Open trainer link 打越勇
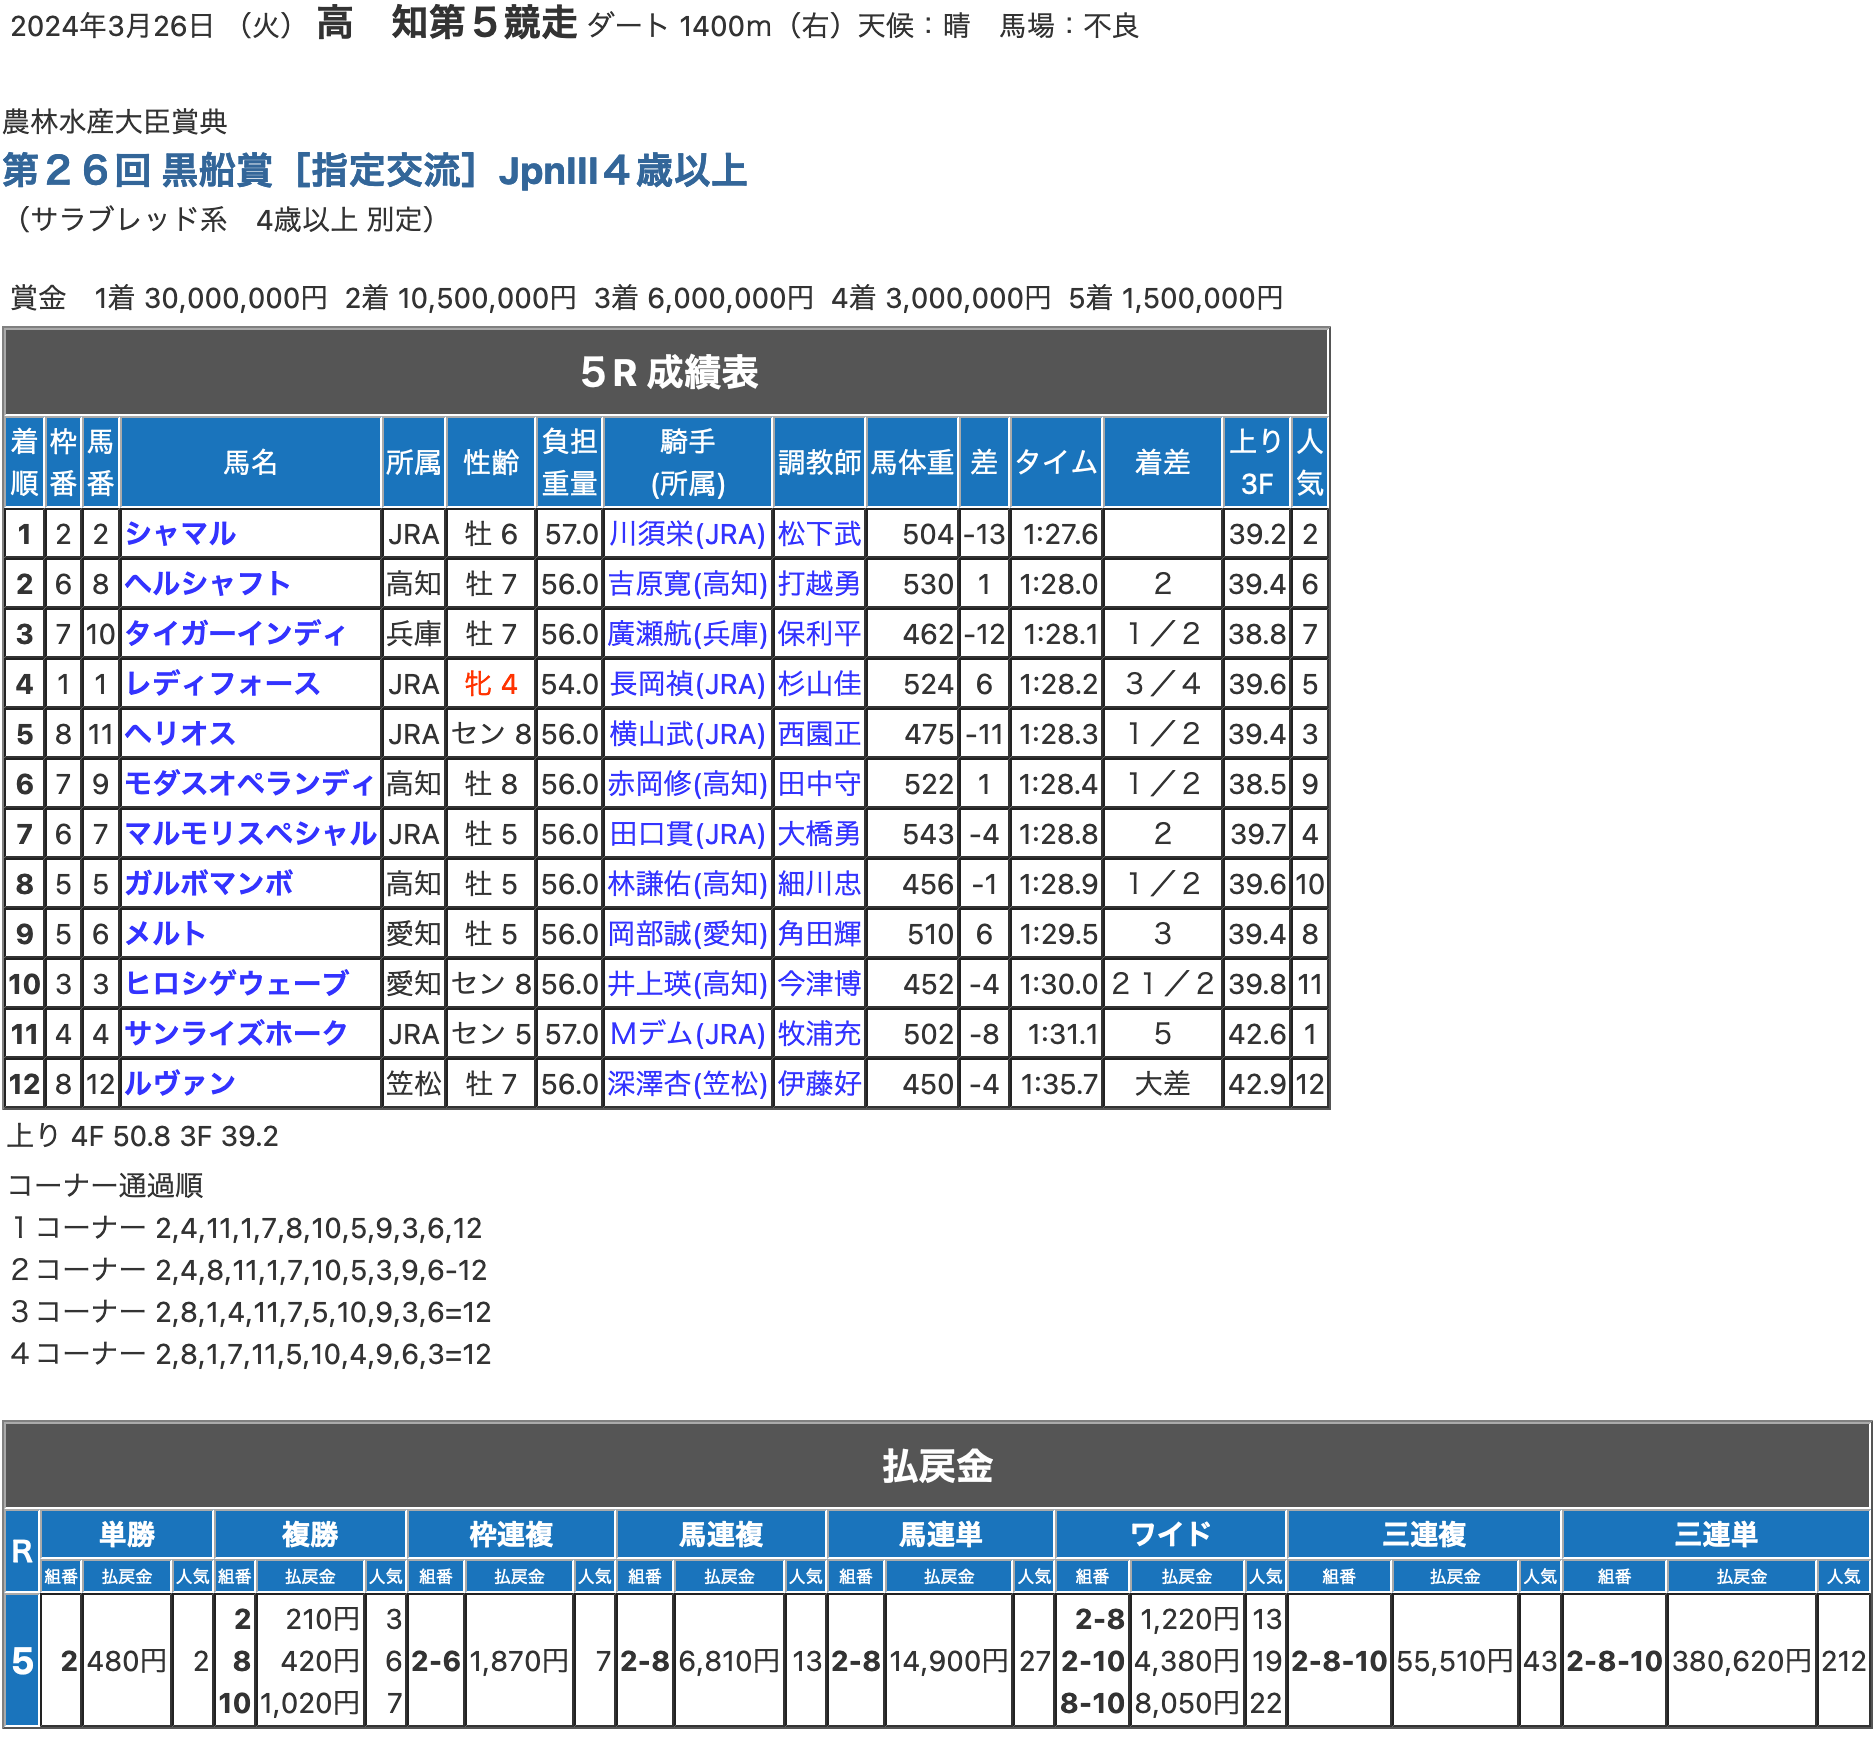1874x1741 pixels. 819,584
